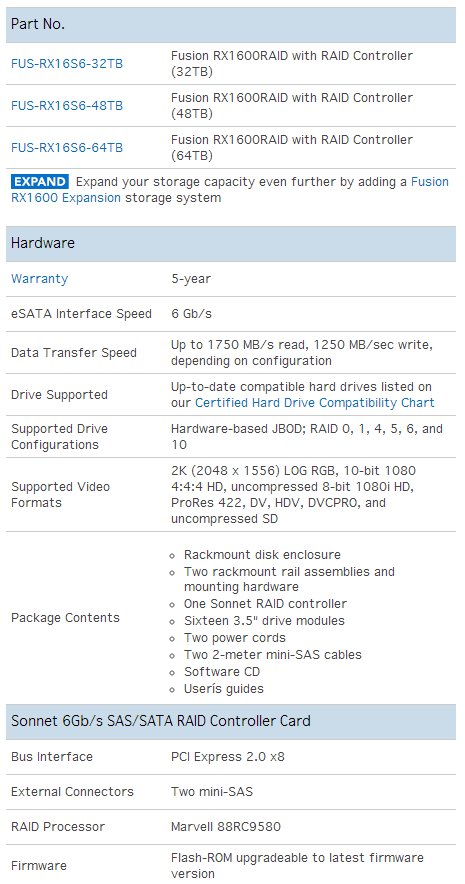Click the Marvell 88RC9580 processor value
Viewport: 465px width, 884px height.
(x=225, y=827)
